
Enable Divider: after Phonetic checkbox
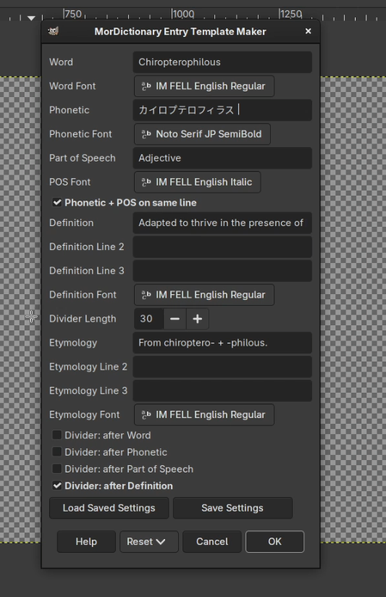[57, 452]
